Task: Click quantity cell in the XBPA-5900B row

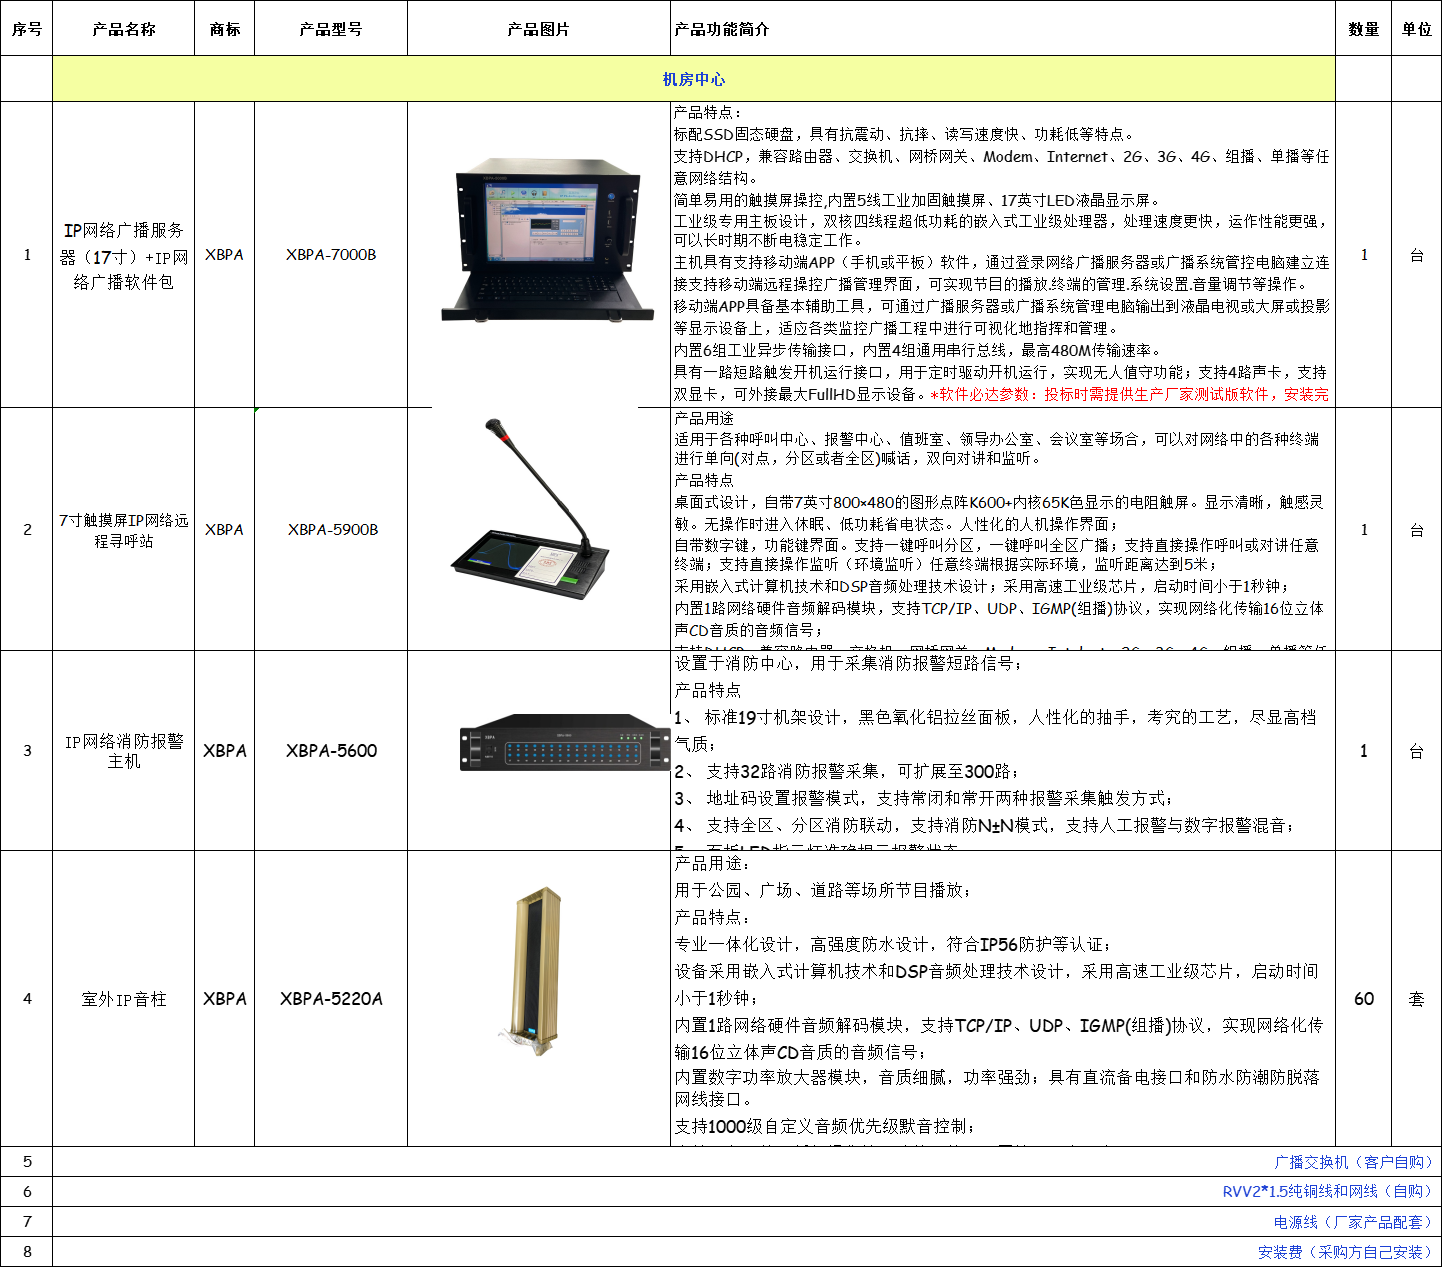Action: (x=1364, y=530)
